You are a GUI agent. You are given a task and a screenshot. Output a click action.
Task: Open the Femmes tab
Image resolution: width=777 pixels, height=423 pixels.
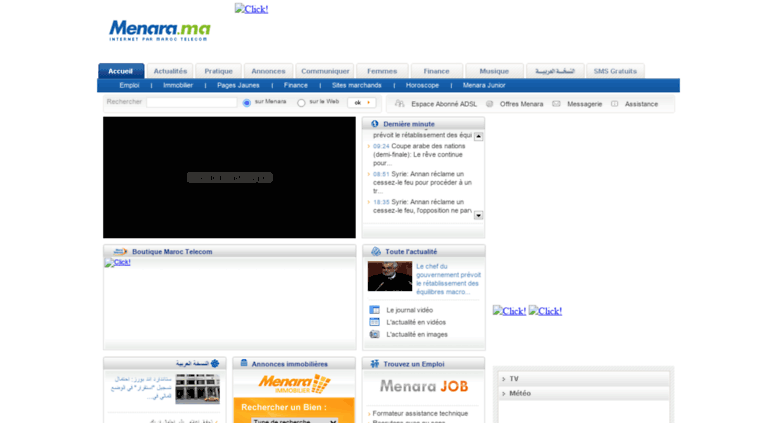[x=382, y=71]
